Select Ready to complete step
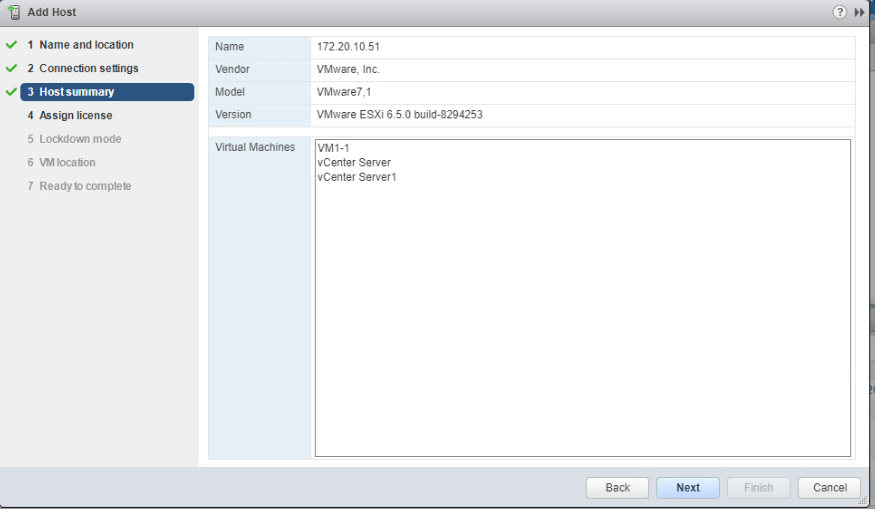Screen dimensions: 875x509 pos(85,186)
